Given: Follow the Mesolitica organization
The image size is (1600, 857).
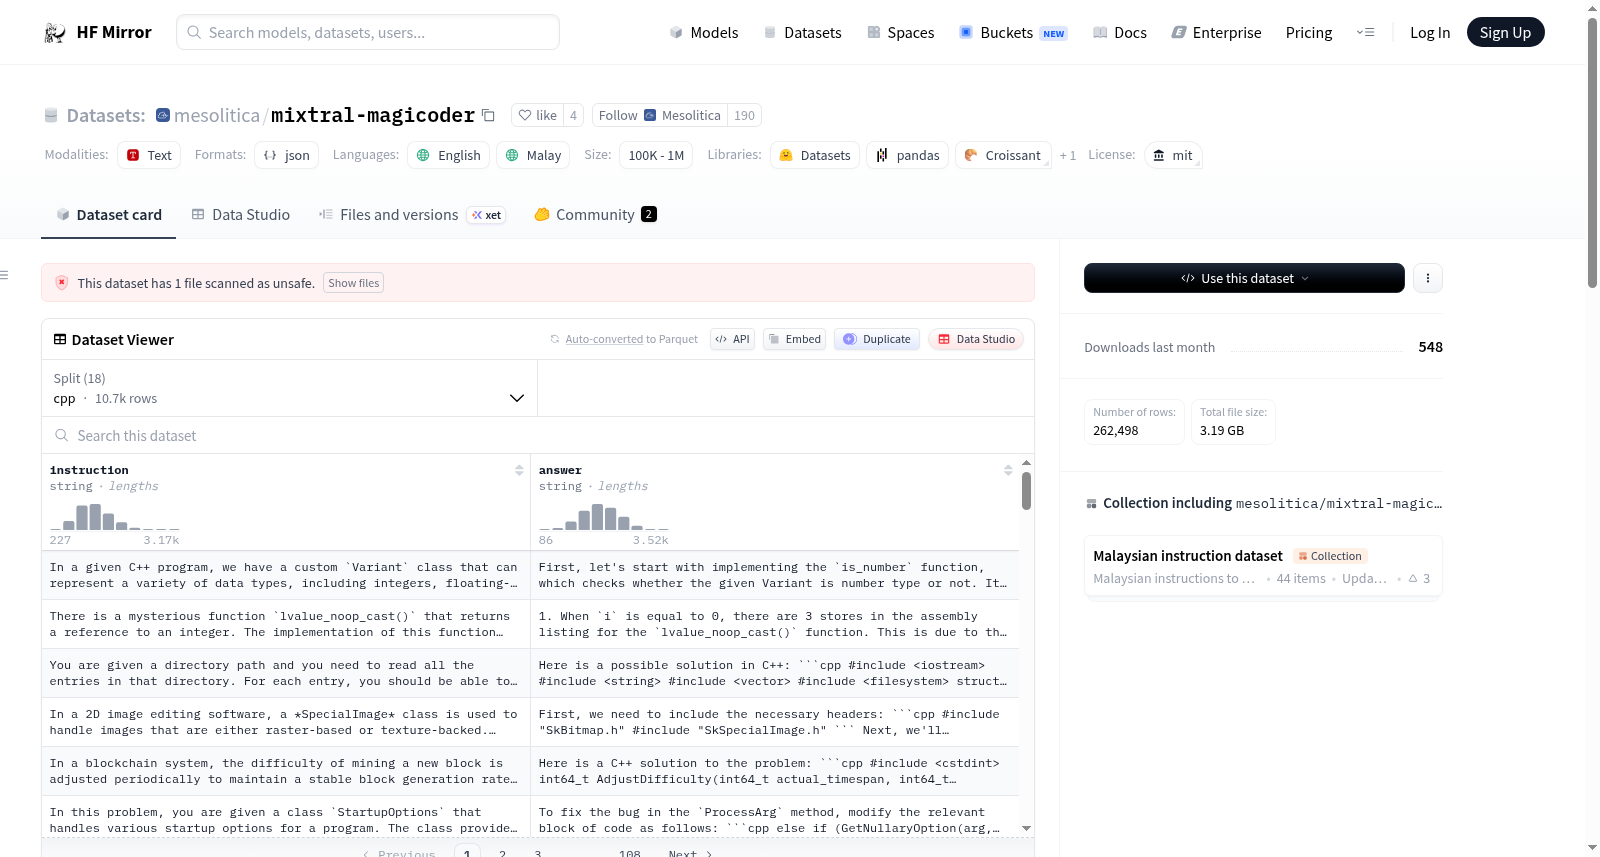Looking at the screenshot, I should tap(659, 115).
